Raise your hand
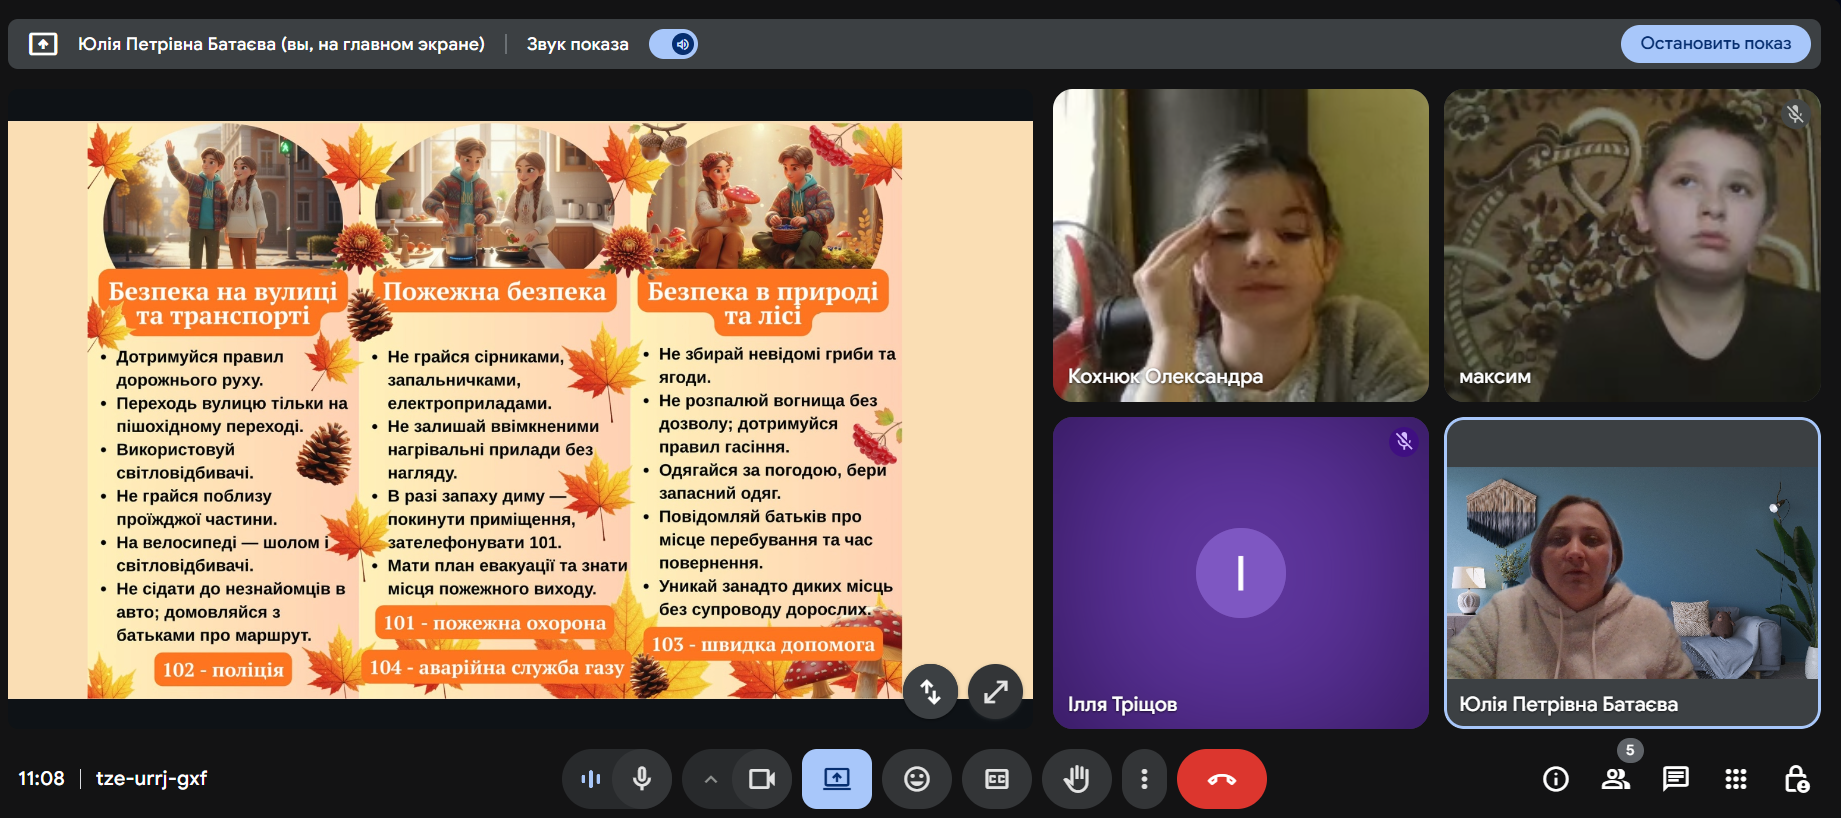This screenshot has width=1841, height=818. click(x=1076, y=779)
